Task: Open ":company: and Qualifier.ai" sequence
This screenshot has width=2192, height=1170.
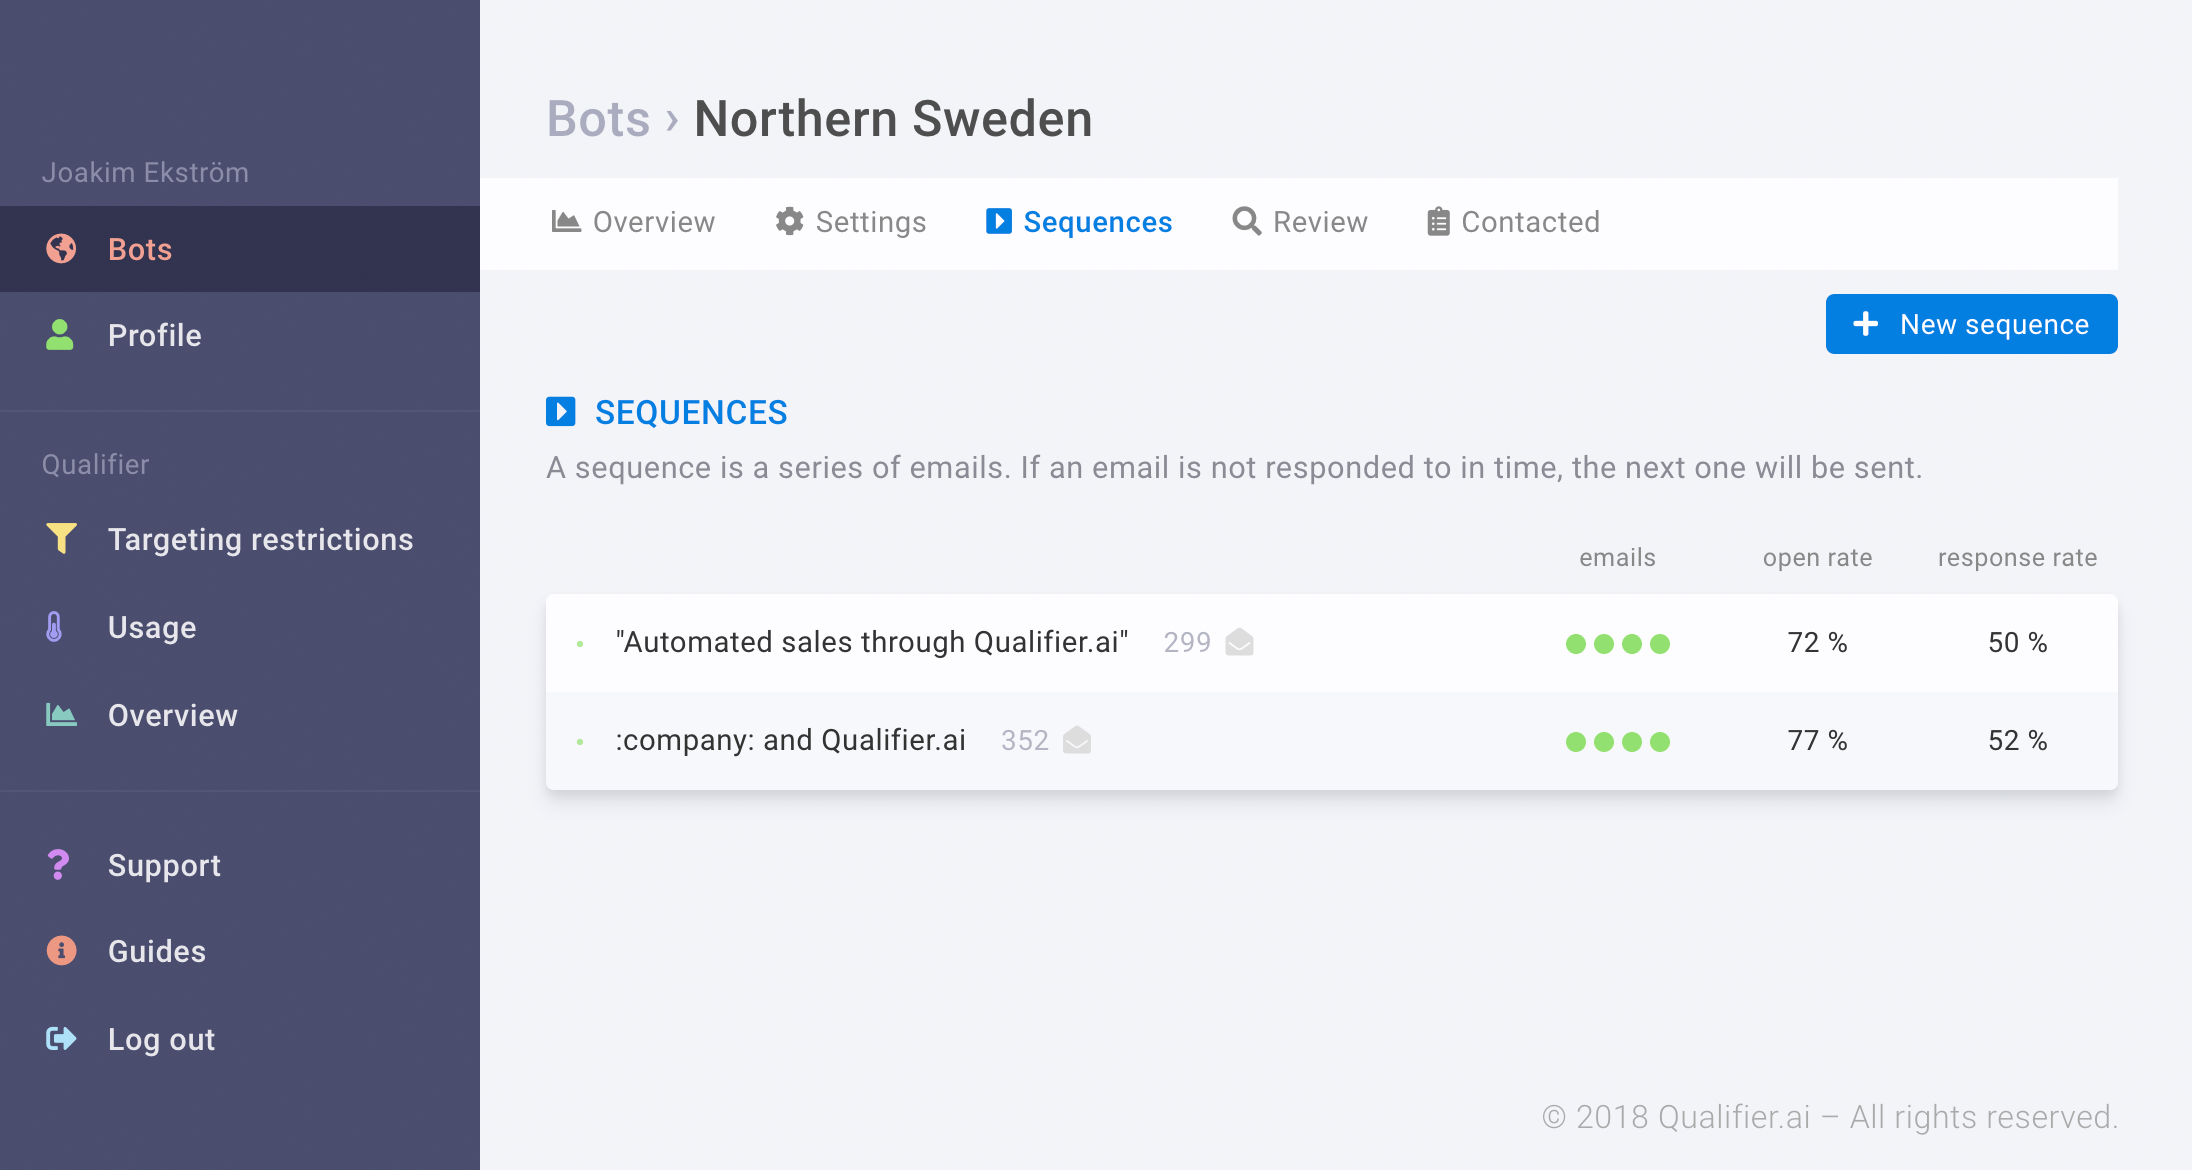Action: pos(790,740)
